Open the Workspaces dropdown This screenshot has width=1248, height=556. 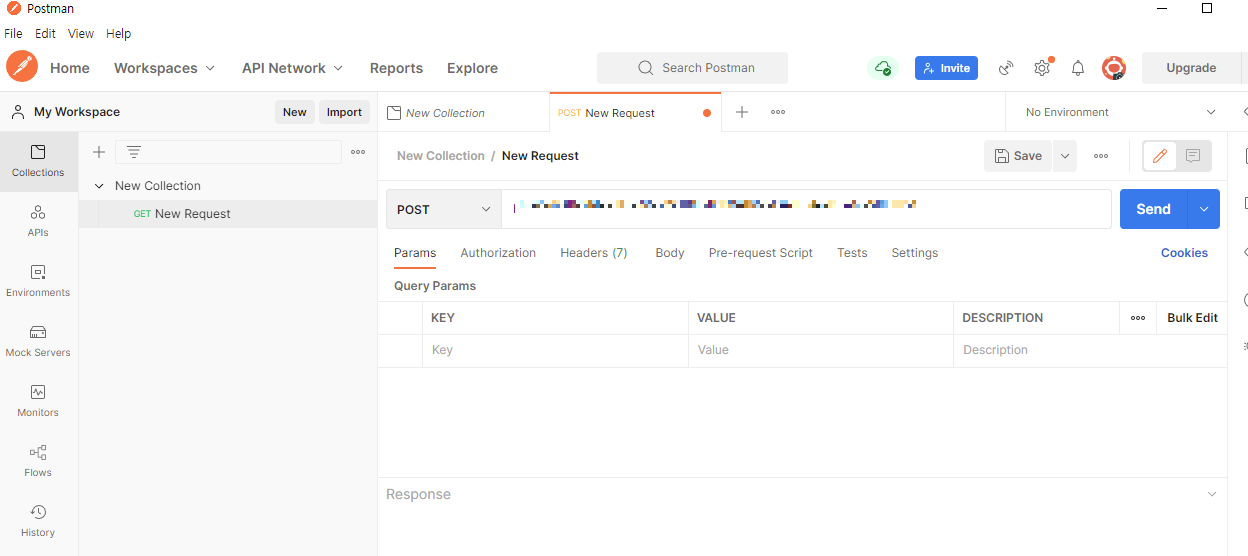[164, 68]
